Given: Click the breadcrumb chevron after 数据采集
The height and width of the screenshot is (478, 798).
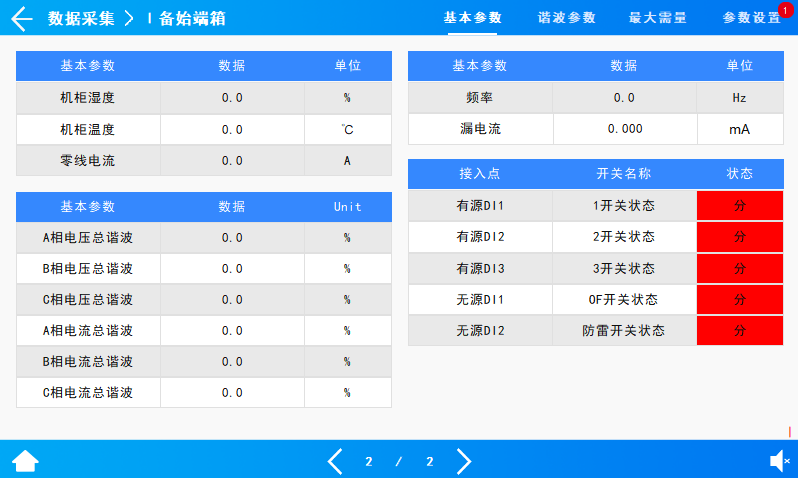Looking at the screenshot, I should (130, 19).
